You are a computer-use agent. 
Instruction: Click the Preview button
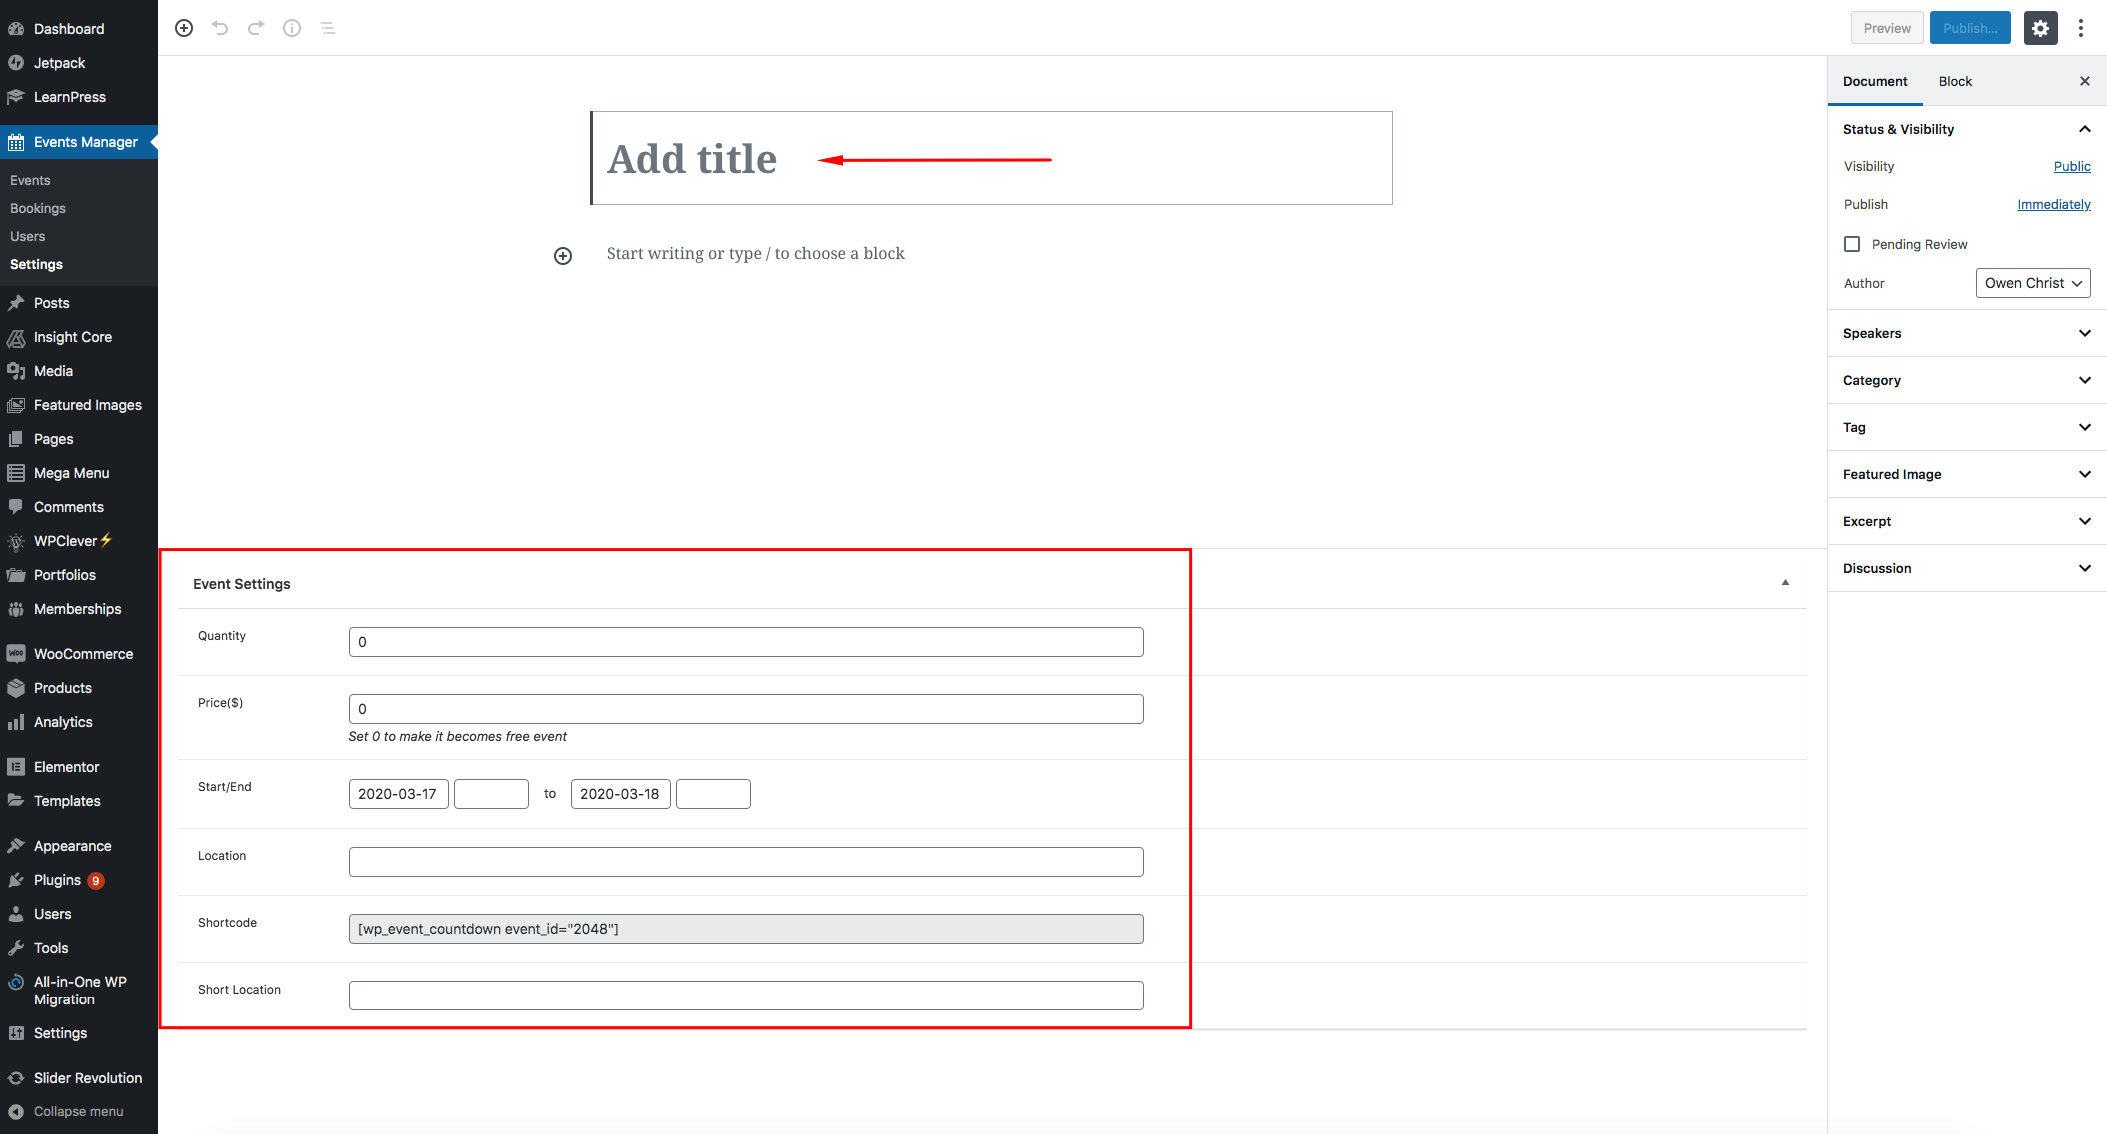click(1887, 28)
